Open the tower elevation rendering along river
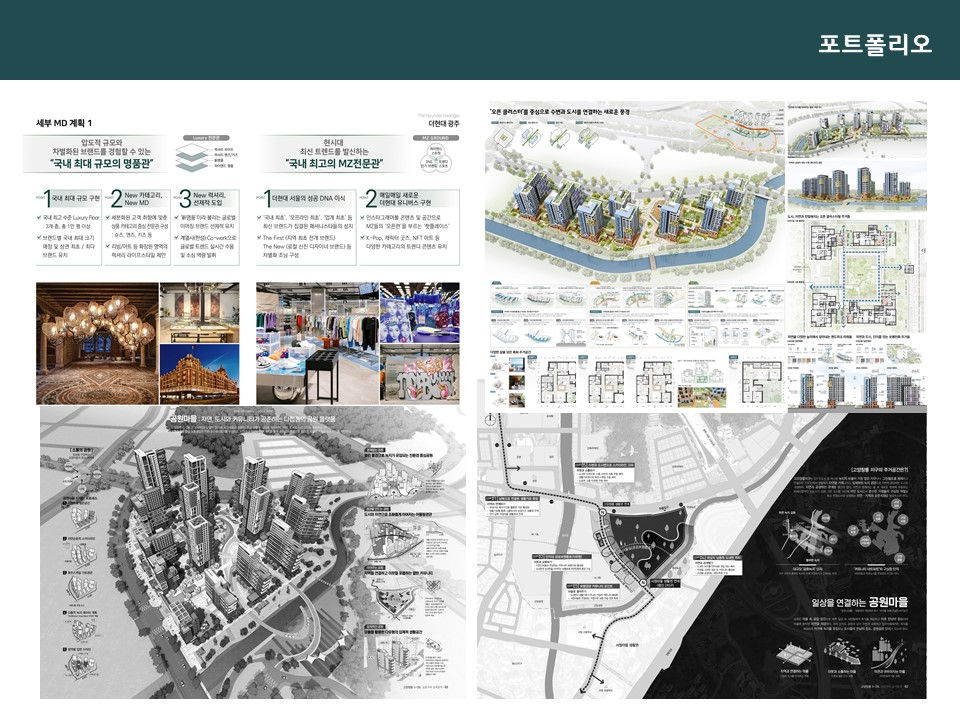The height and width of the screenshot is (720, 960). [x=857, y=186]
